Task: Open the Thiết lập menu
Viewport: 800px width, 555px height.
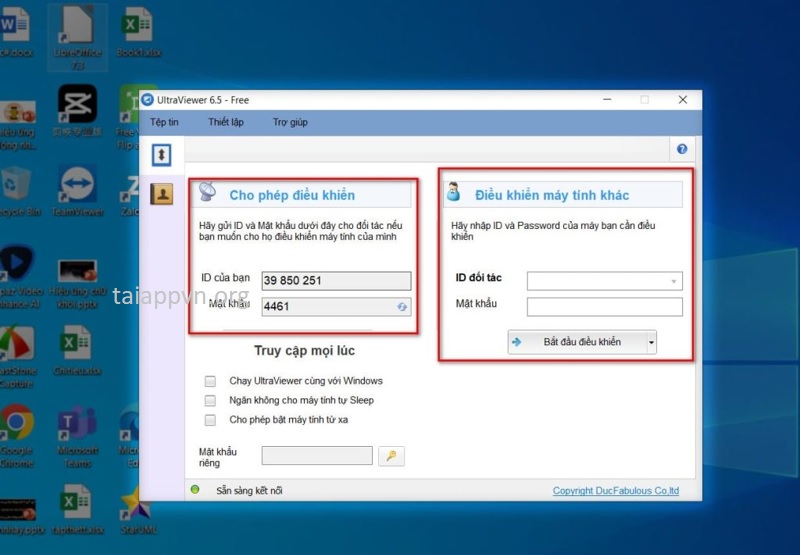Action: pyautogui.click(x=225, y=122)
